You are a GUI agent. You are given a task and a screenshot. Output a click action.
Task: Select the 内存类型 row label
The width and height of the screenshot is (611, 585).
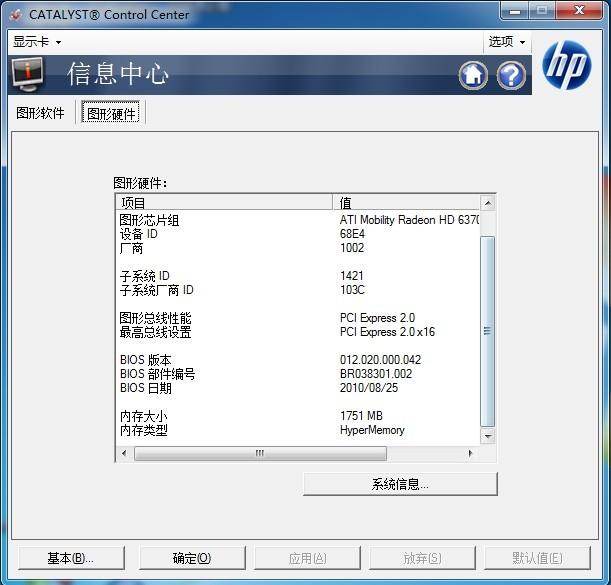(143, 430)
